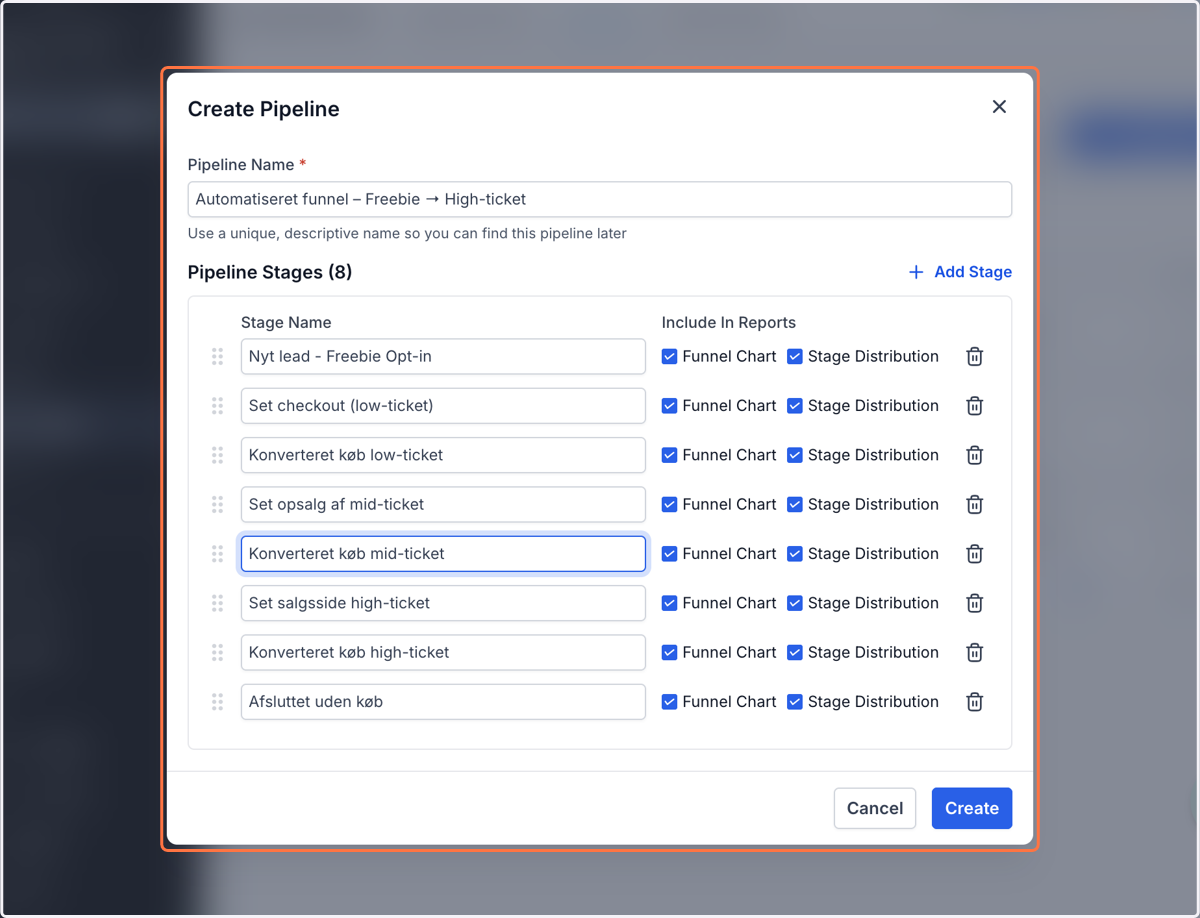Image resolution: width=1200 pixels, height=918 pixels.
Task: Click drag handle beside 'Set checkout (low-ticket)'
Action: click(x=217, y=406)
